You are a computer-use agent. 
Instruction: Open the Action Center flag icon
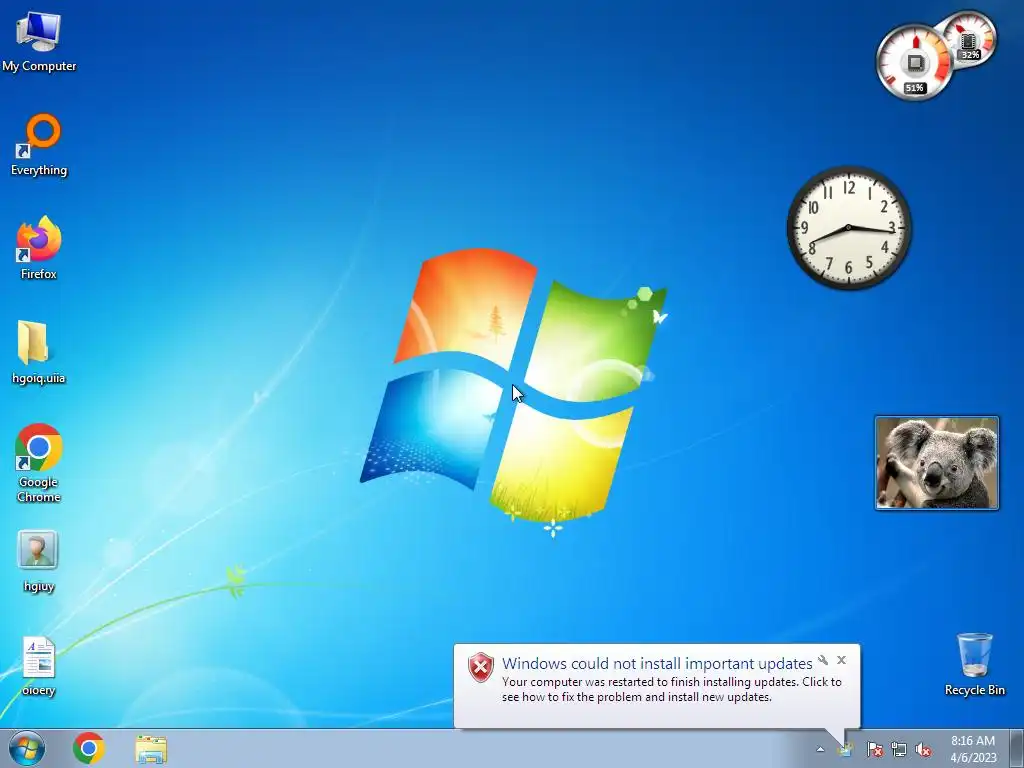[x=874, y=749]
